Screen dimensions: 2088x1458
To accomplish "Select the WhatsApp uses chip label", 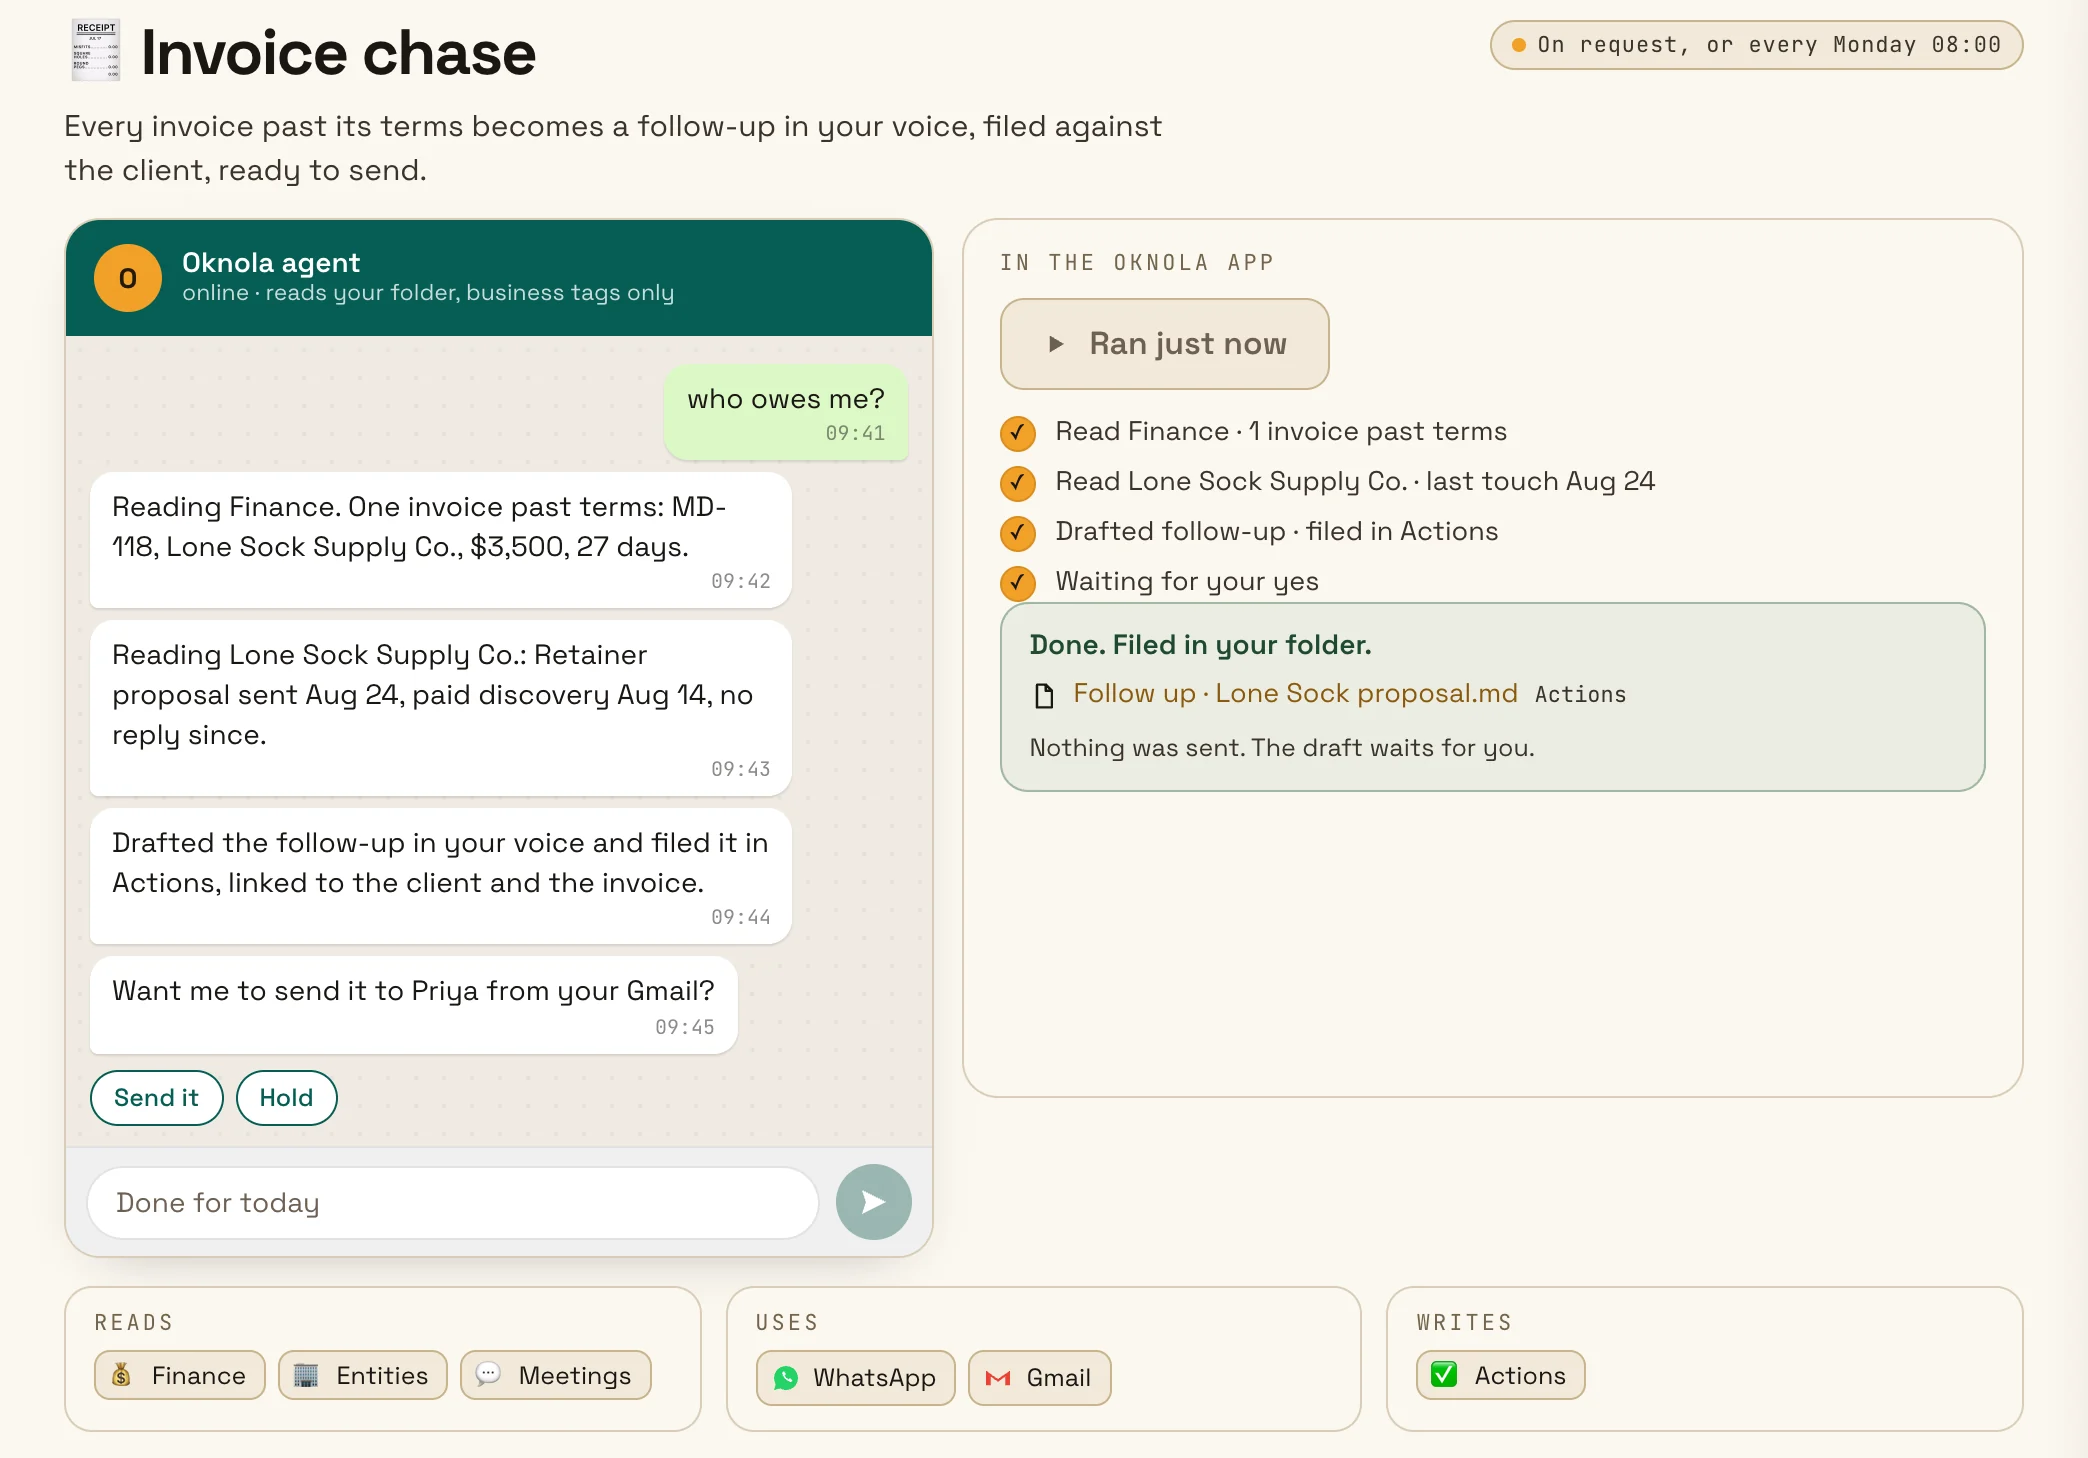I will pos(874,1378).
